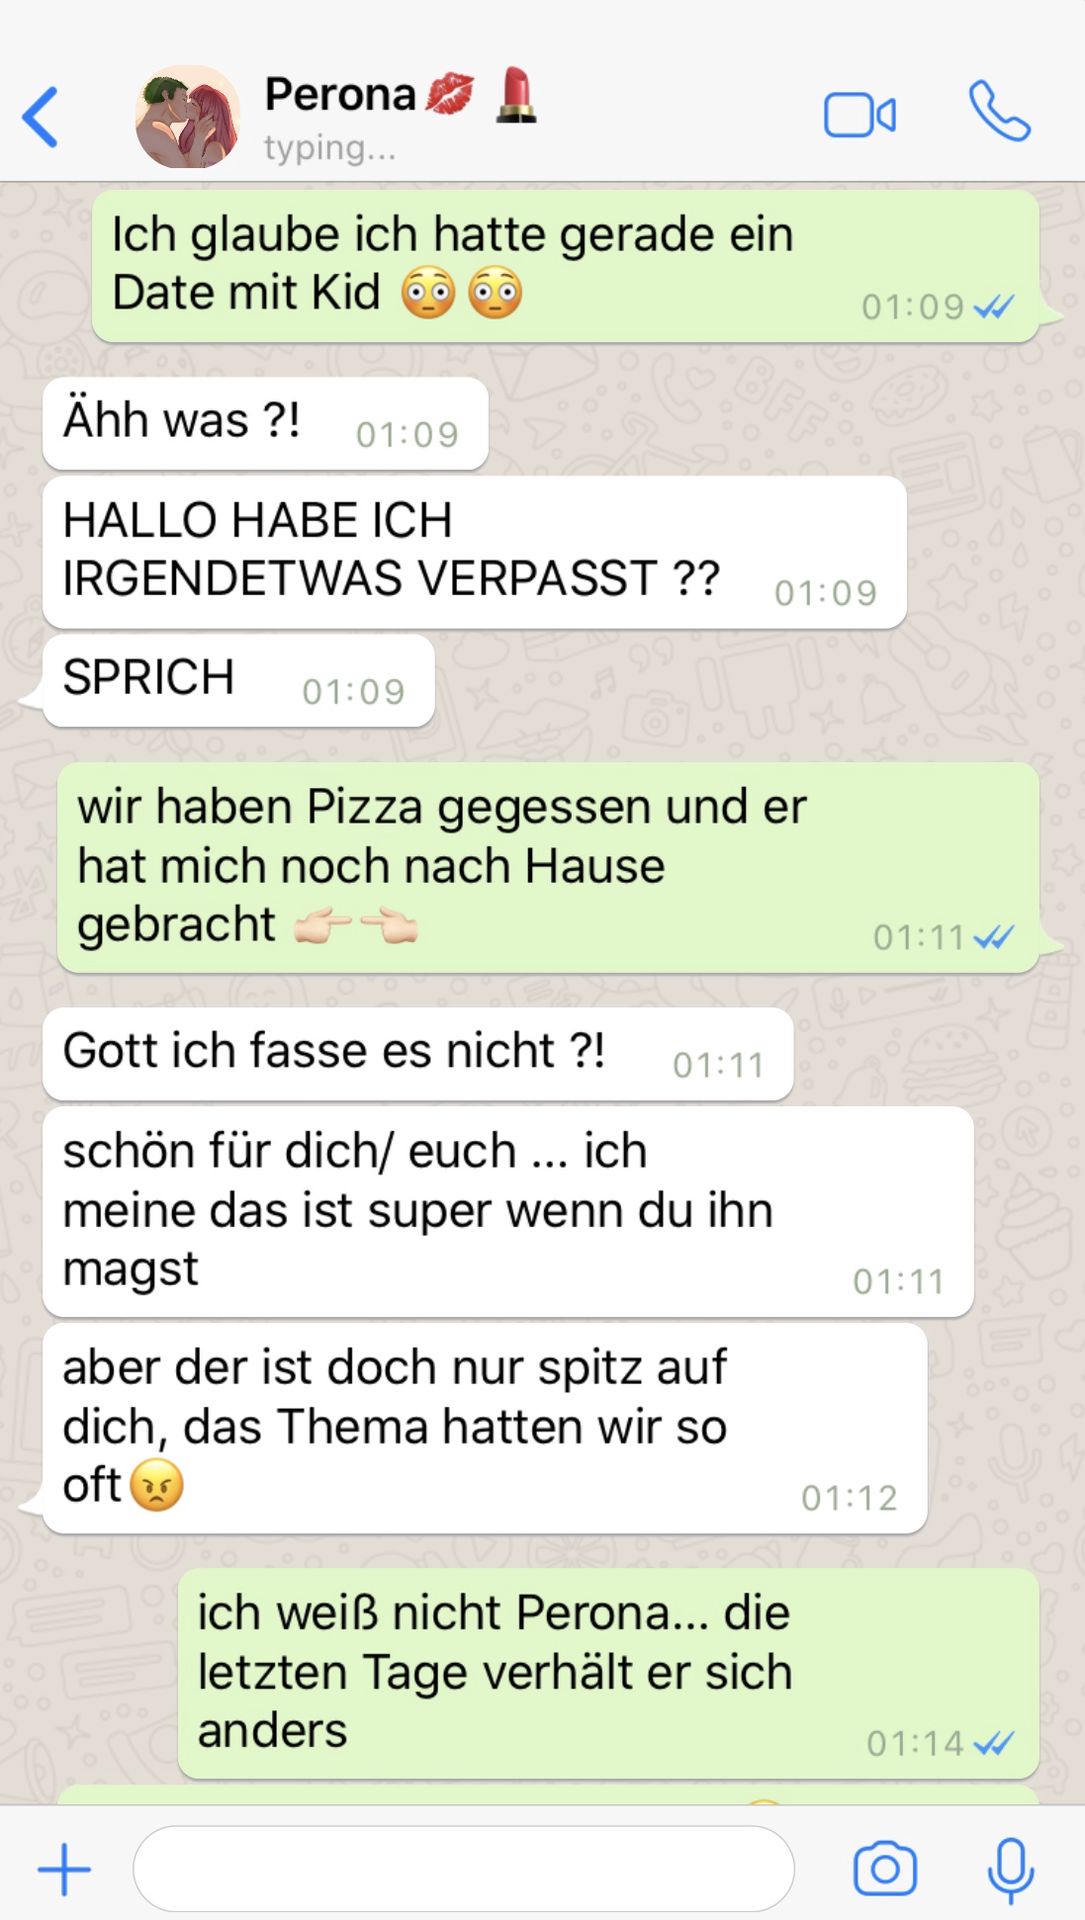
Task: Tap the Pizza gegessen sent message
Action: coord(548,867)
